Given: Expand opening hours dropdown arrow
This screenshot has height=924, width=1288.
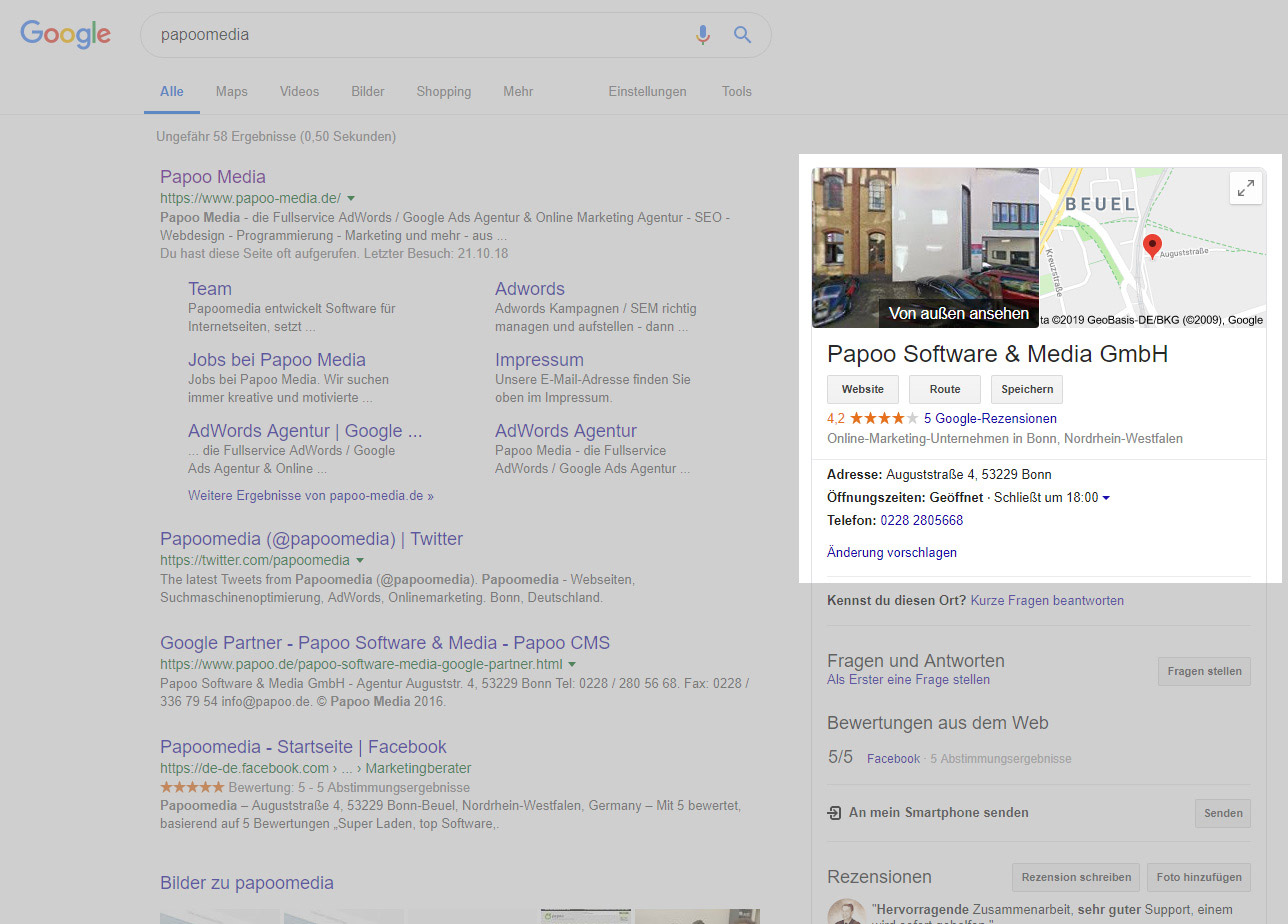Looking at the screenshot, I should point(1106,498).
